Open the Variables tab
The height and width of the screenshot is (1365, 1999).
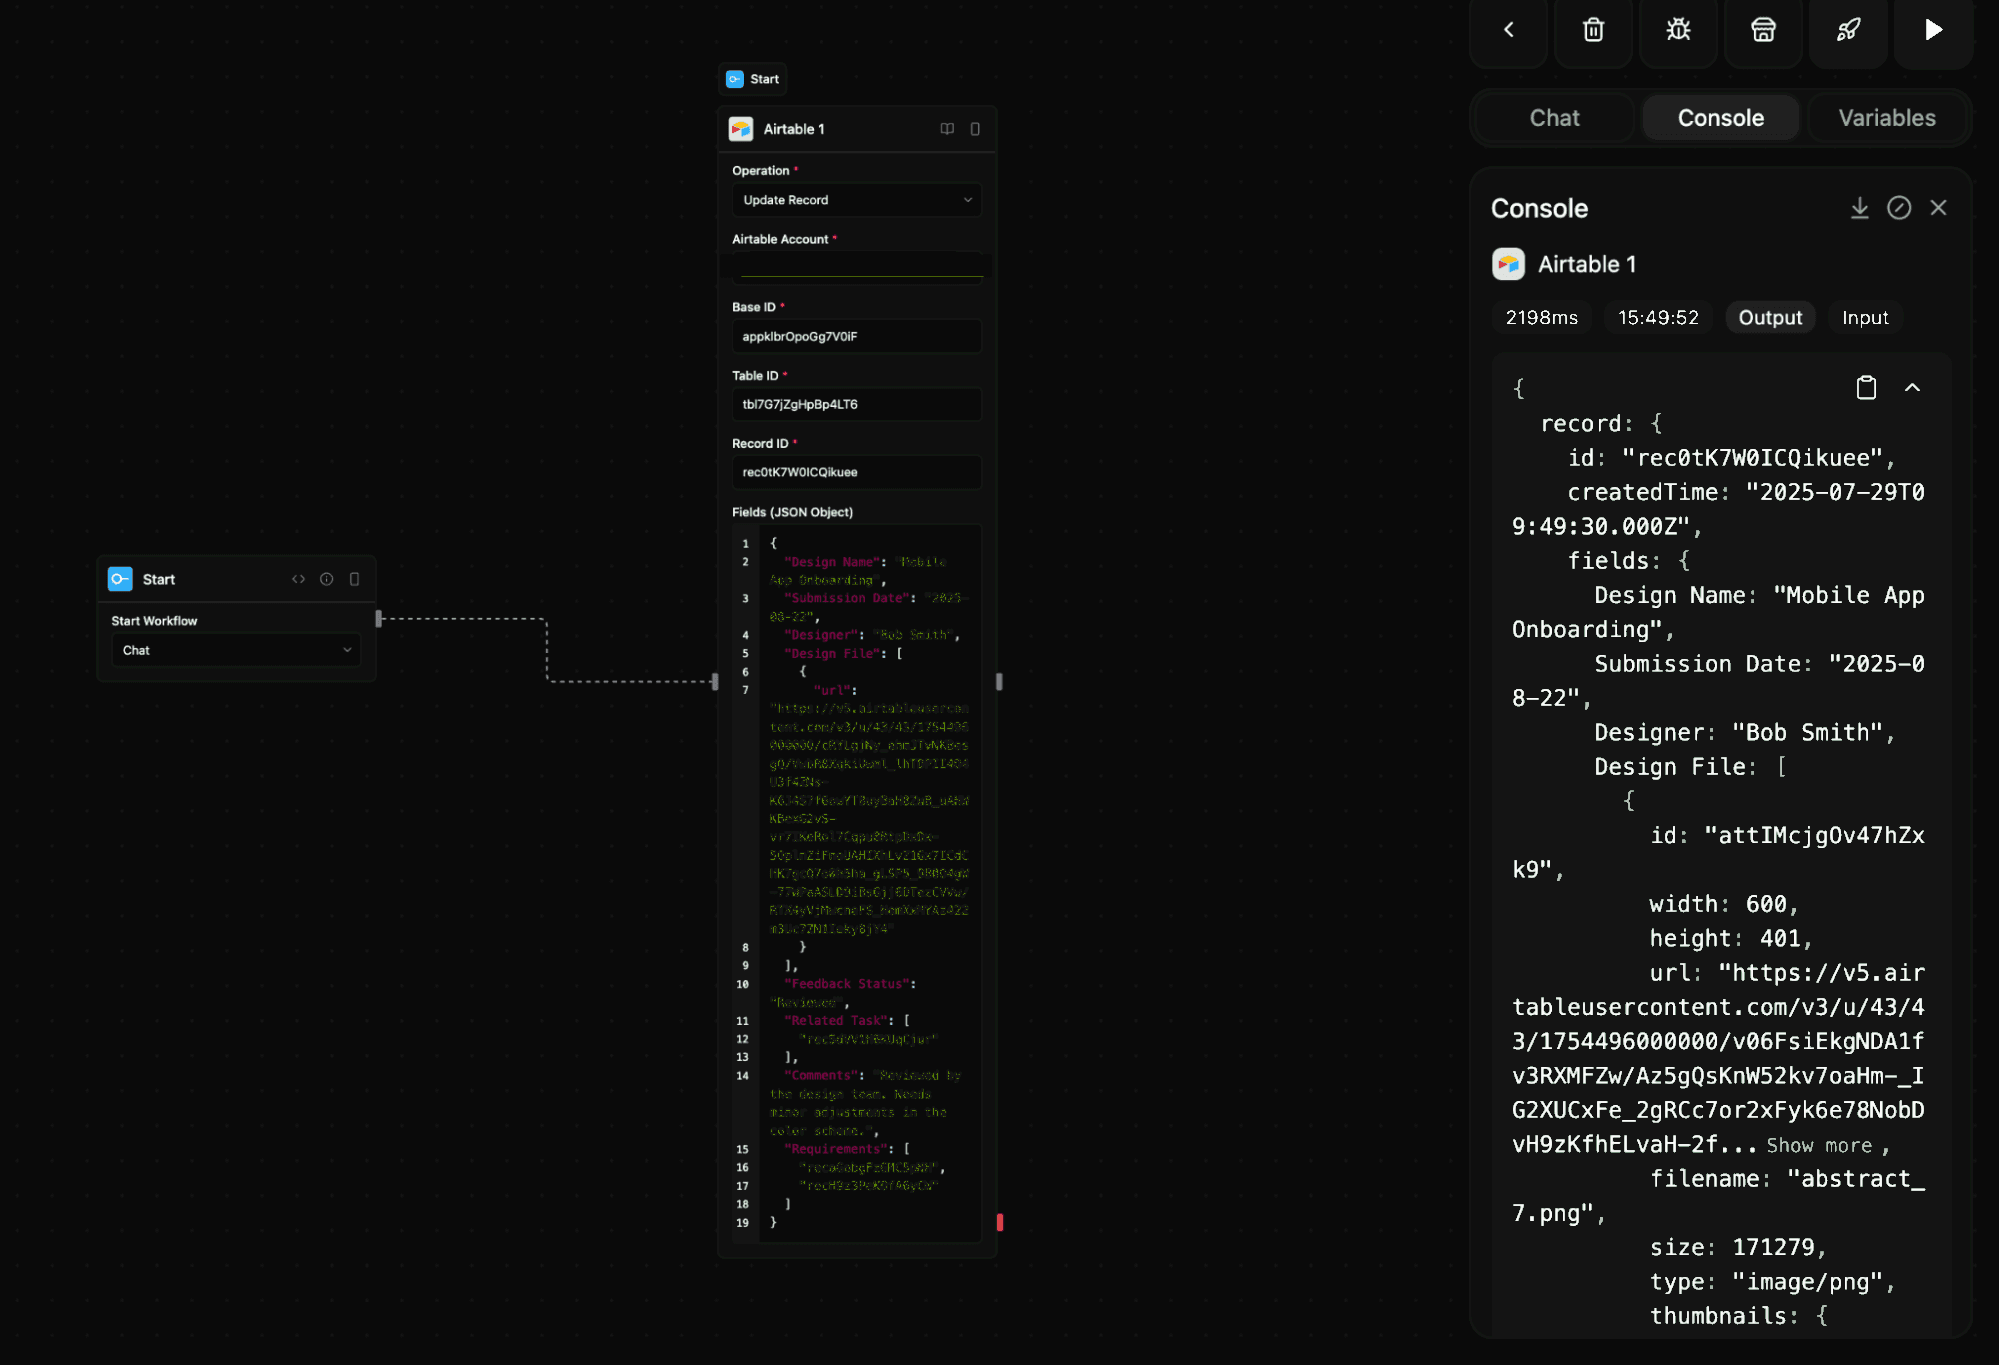click(1886, 117)
